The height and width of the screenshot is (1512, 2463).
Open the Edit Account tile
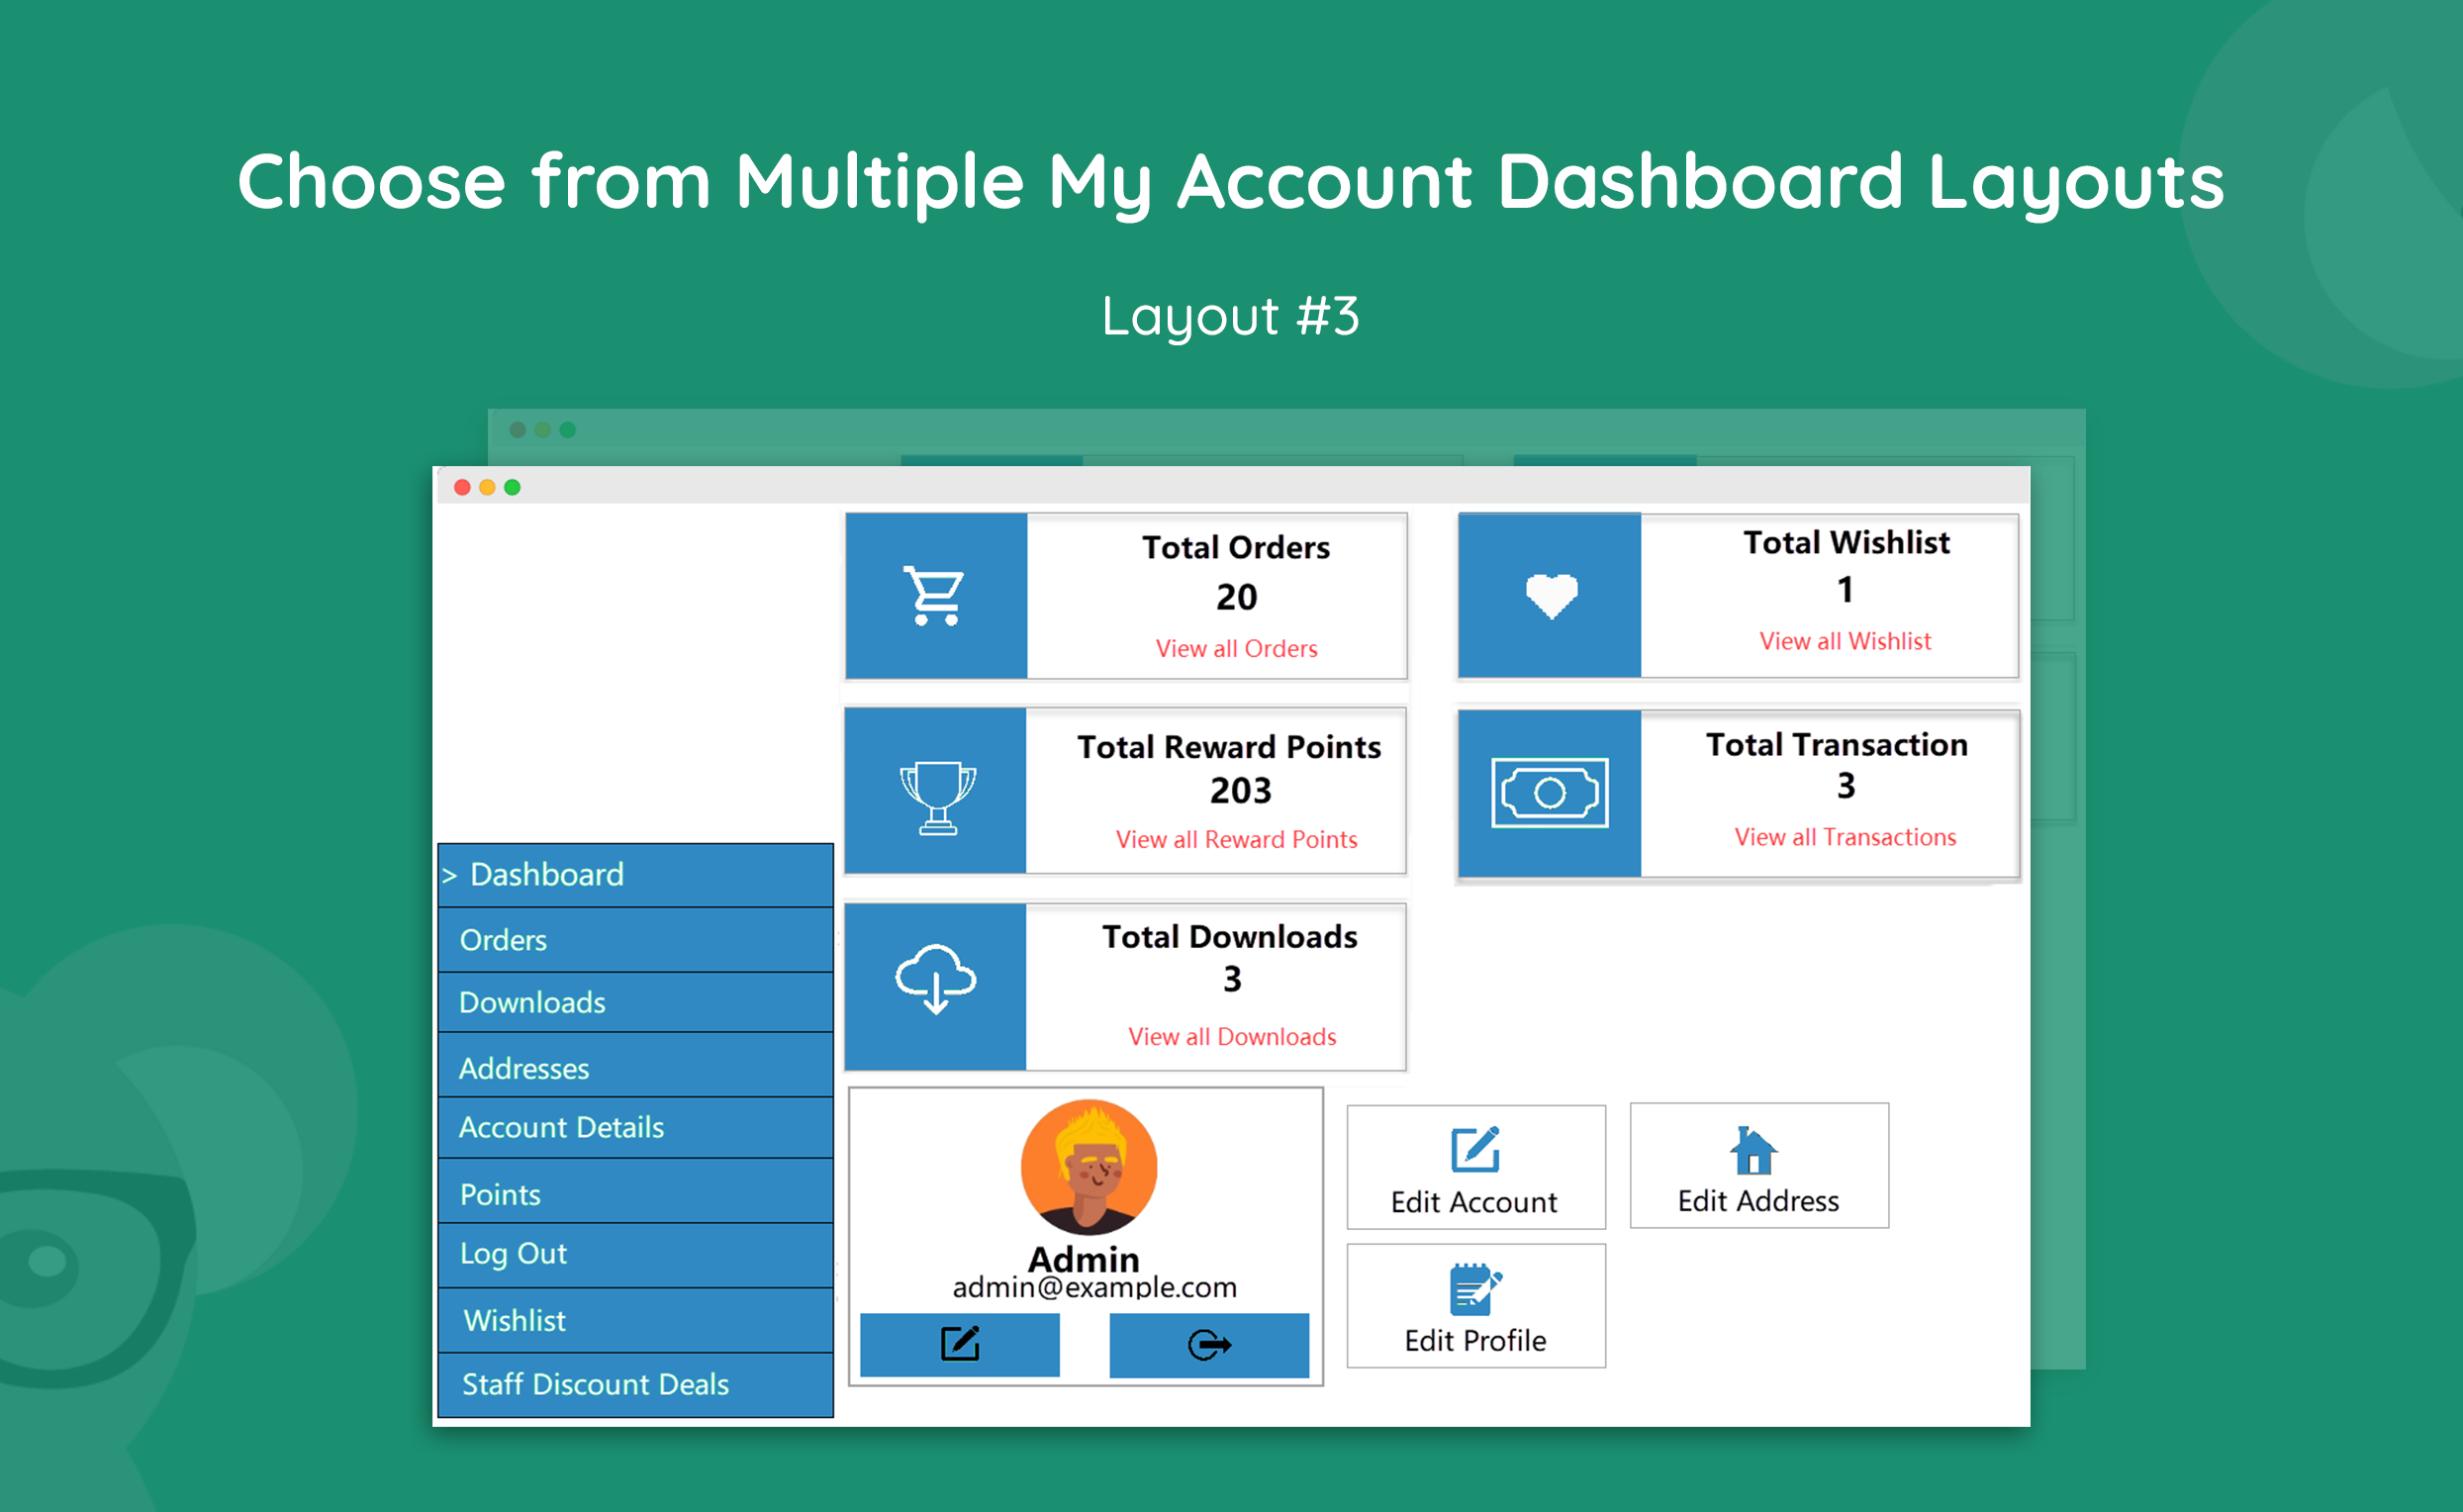point(1475,1167)
